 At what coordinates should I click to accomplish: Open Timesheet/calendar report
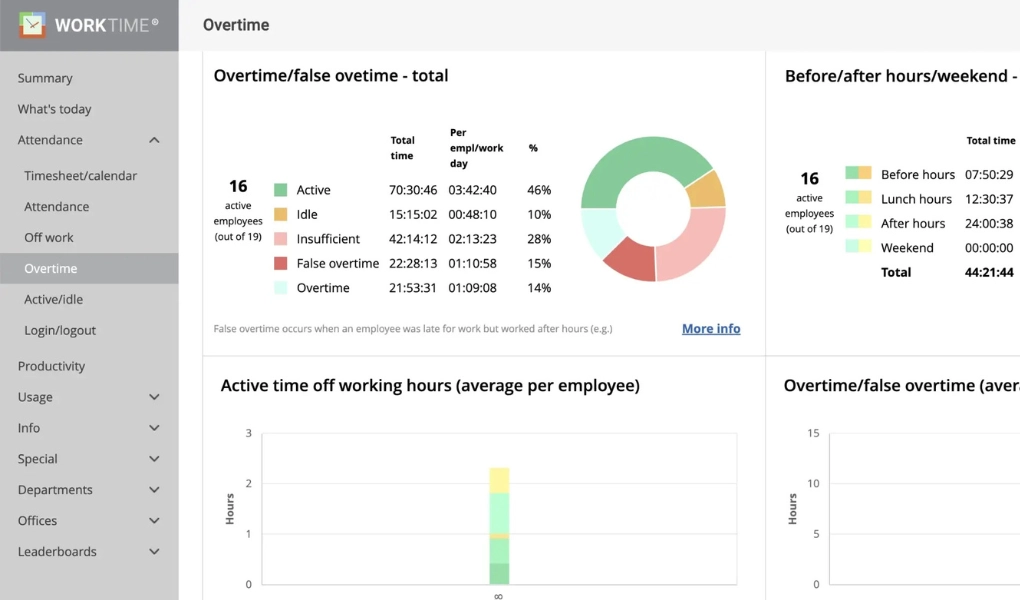(80, 176)
